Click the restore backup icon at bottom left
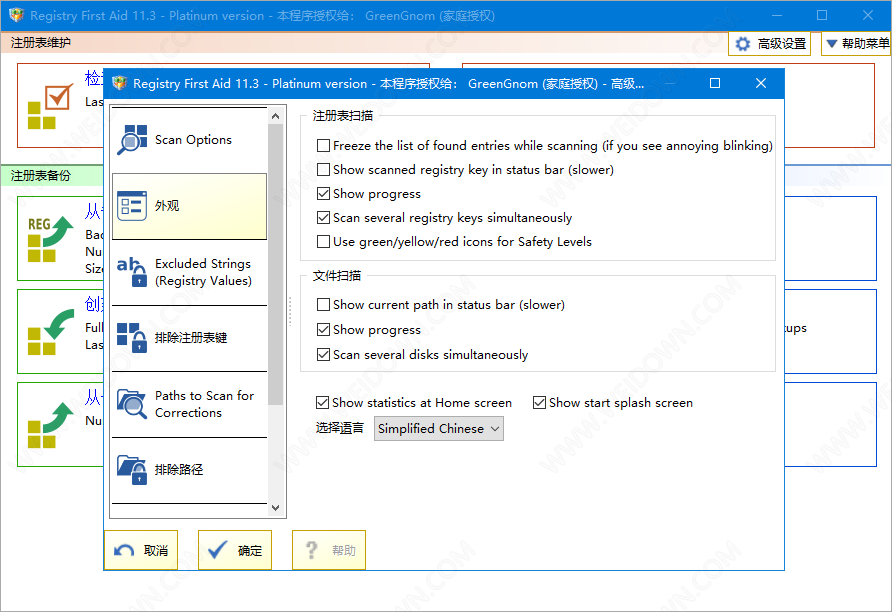Screen dimensions: 892x612 [51, 425]
